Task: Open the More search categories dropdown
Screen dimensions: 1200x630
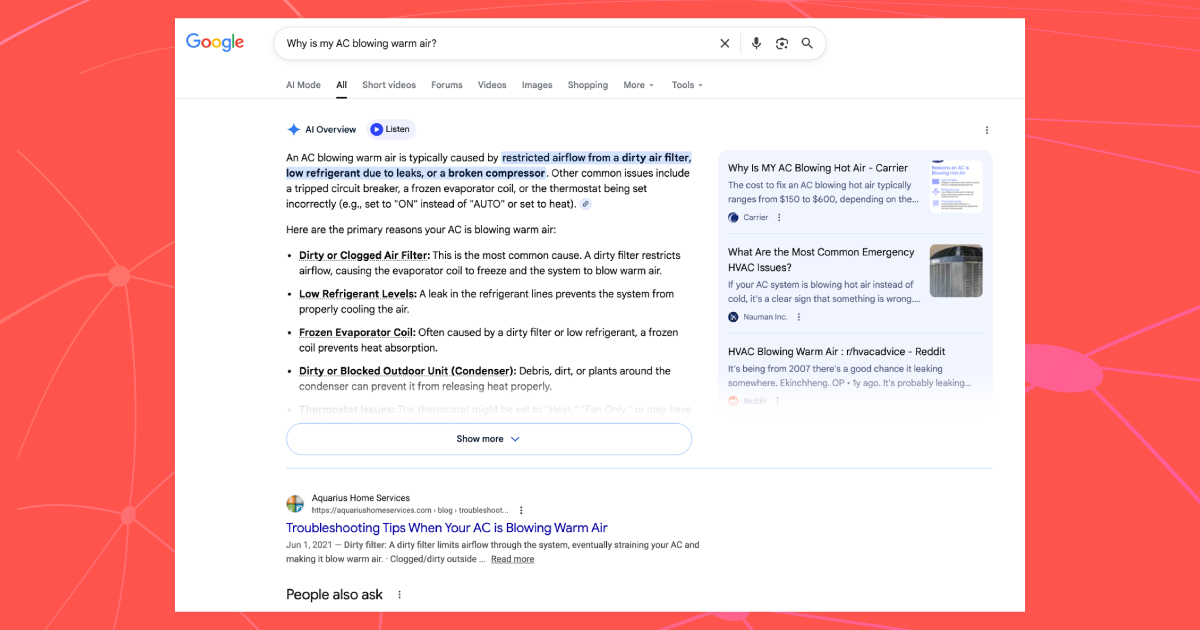Action: [x=638, y=85]
